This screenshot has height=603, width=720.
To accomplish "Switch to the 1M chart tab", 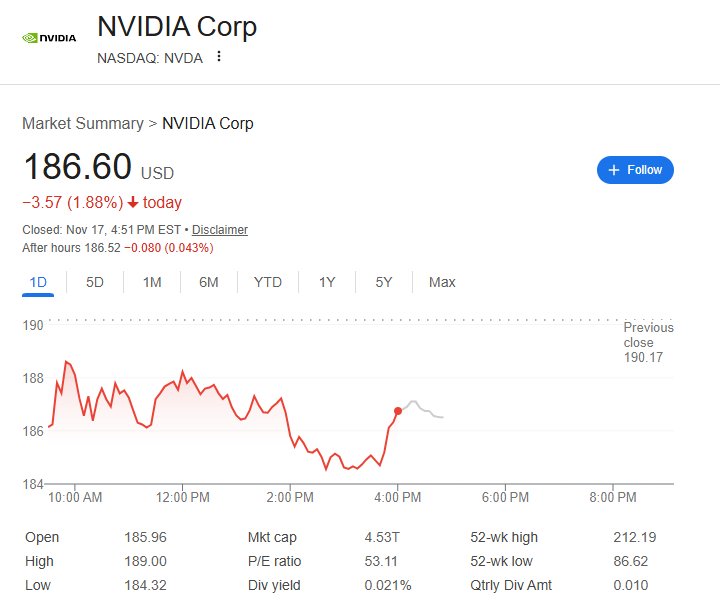I will pyautogui.click(x=152, y=282).
